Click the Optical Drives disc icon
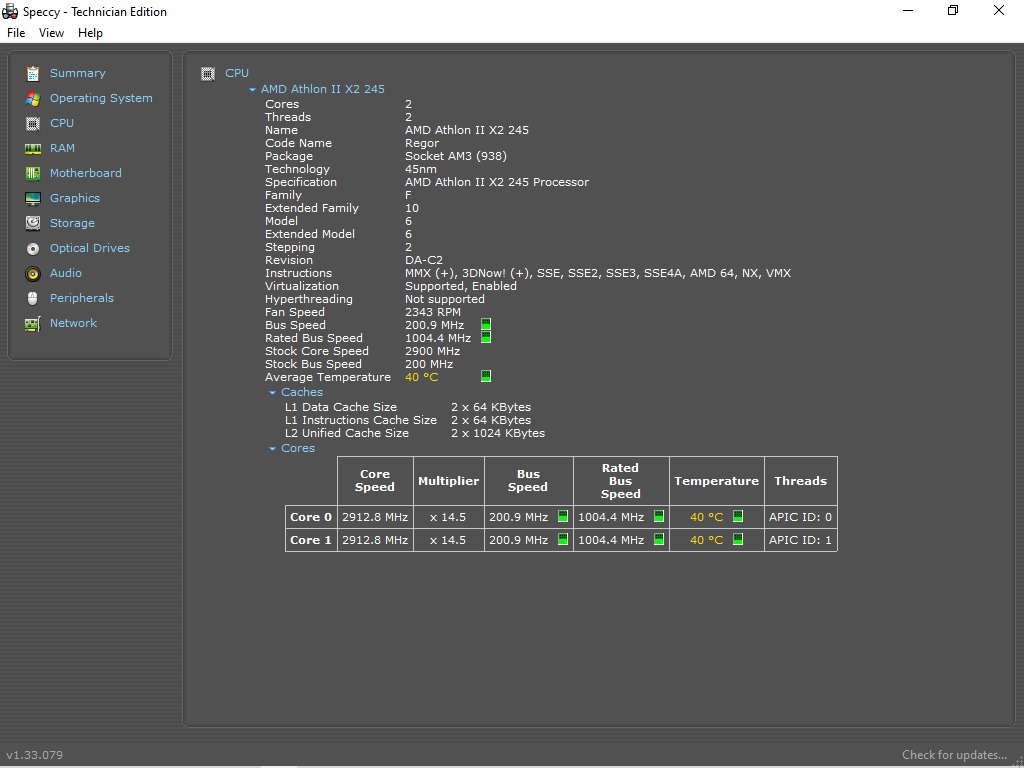 click(33, 248)
